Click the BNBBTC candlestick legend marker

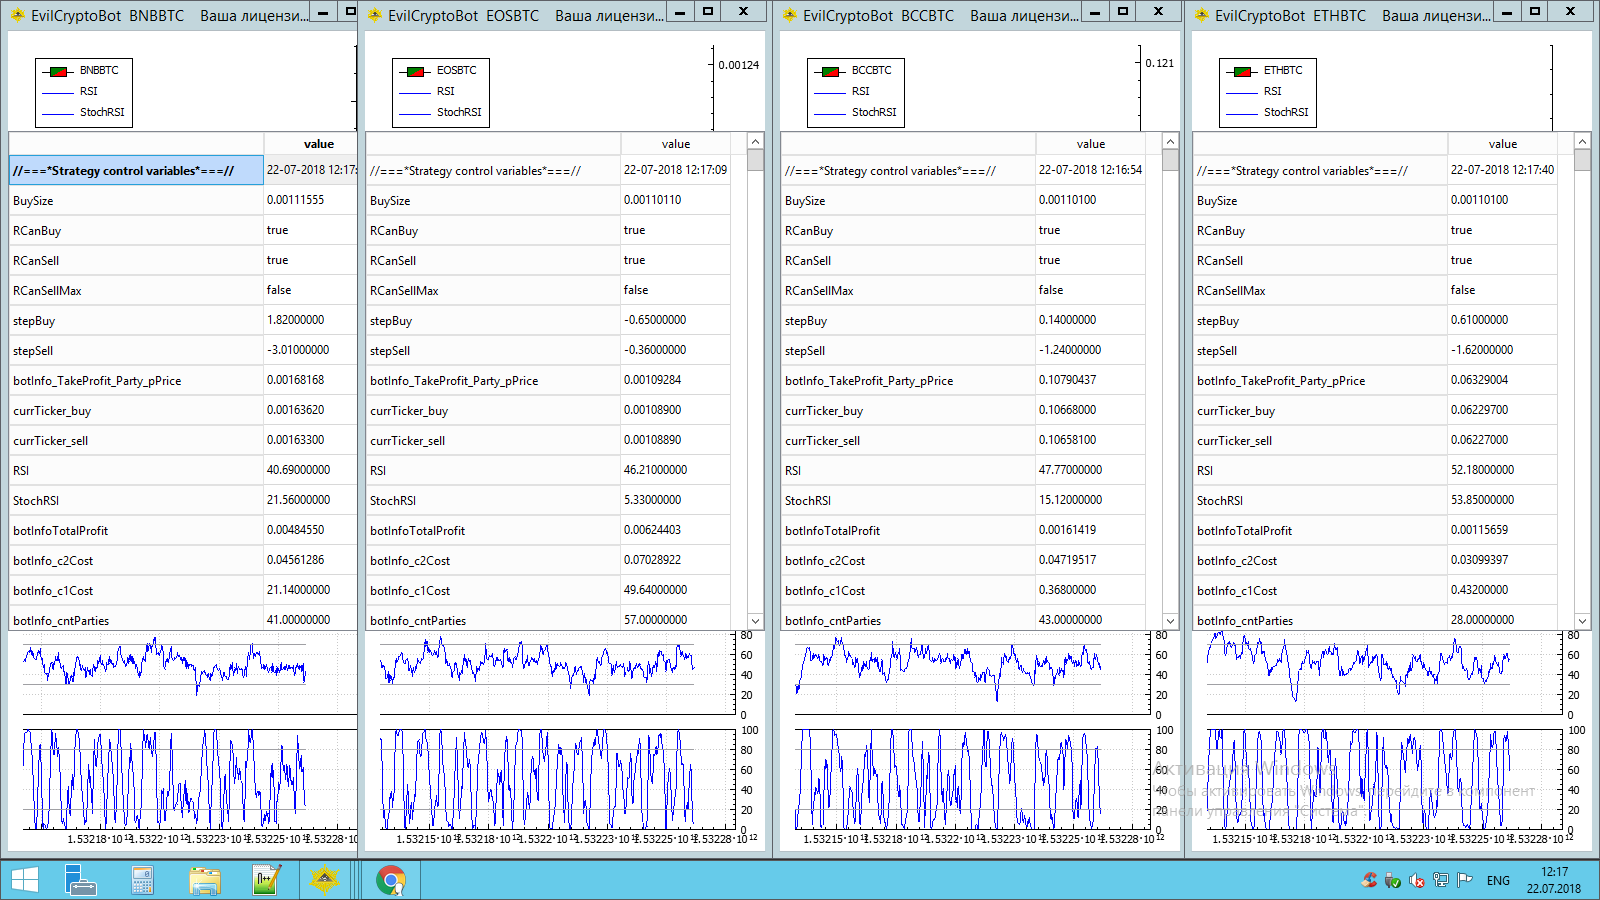pos(58,71)
